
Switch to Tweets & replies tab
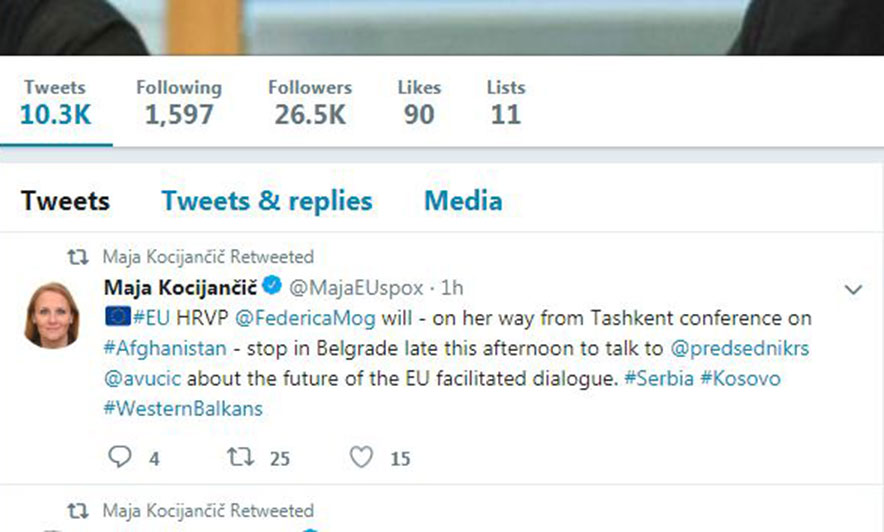(x=267, y=201)
